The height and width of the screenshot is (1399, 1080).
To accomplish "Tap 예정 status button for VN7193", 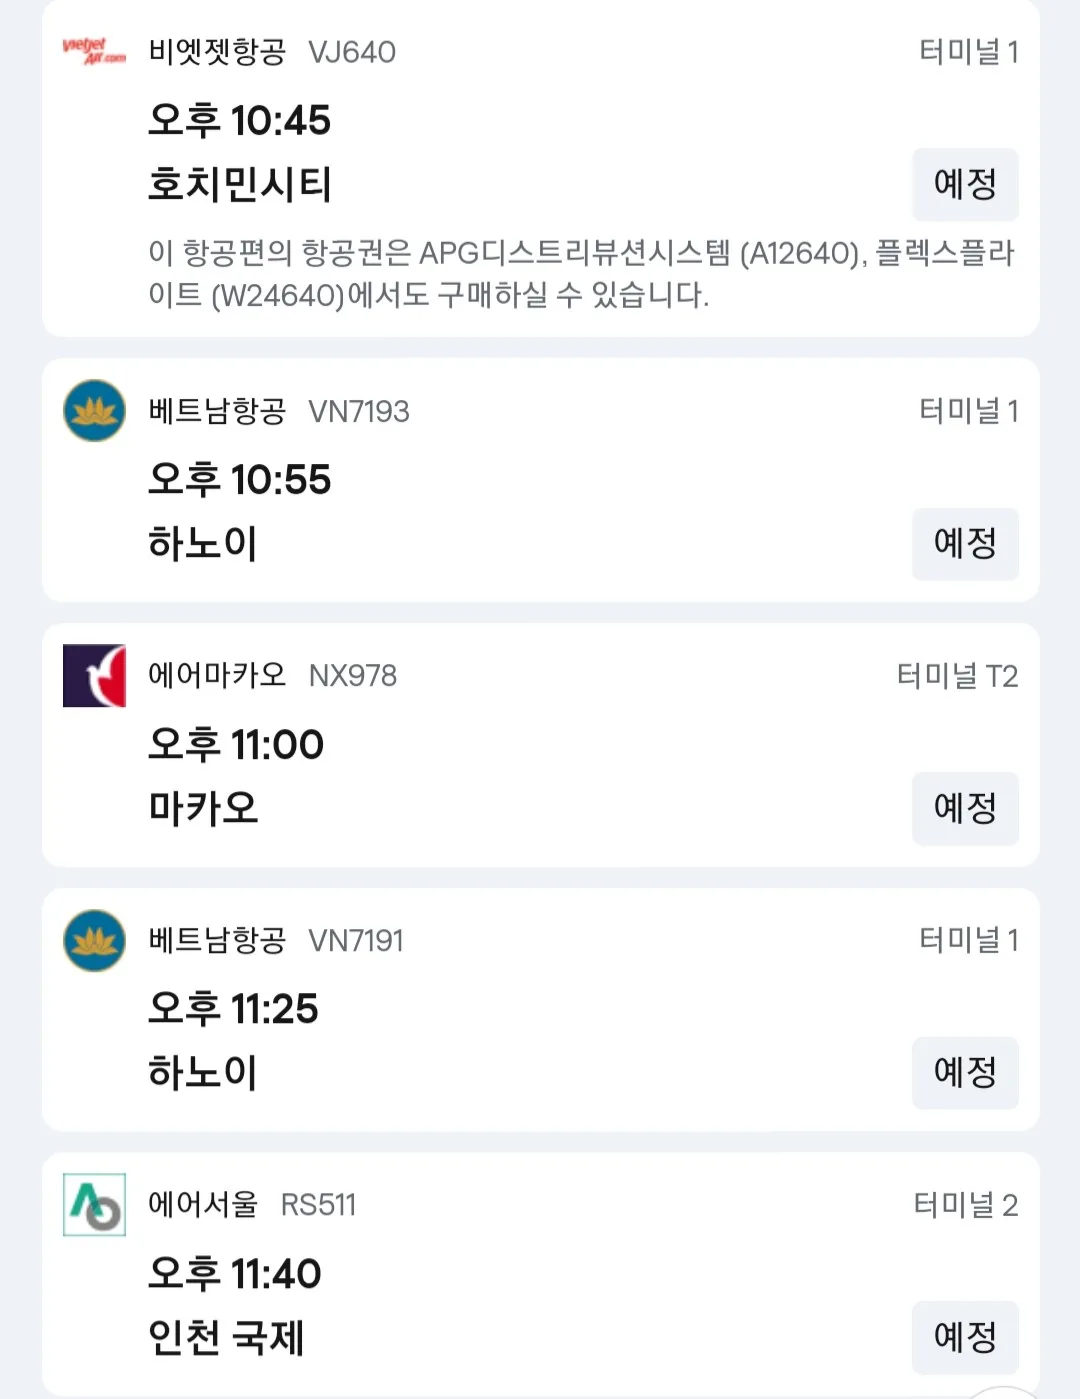I will pos(965,544).
